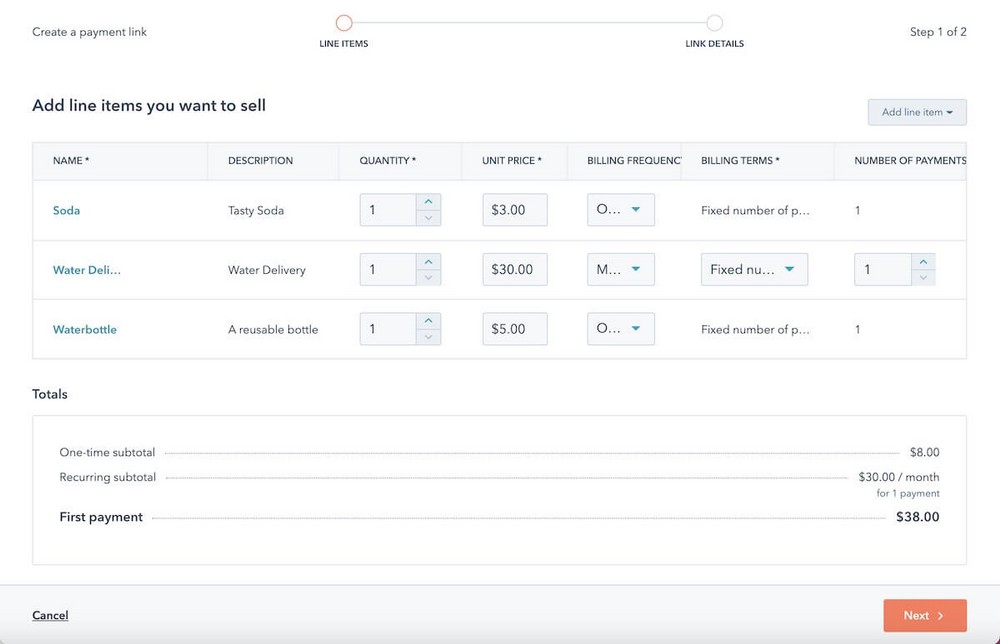Decrease the Soda quantity with the down arrow
This screenshot has width=1000, height=644.
point(429,218)
